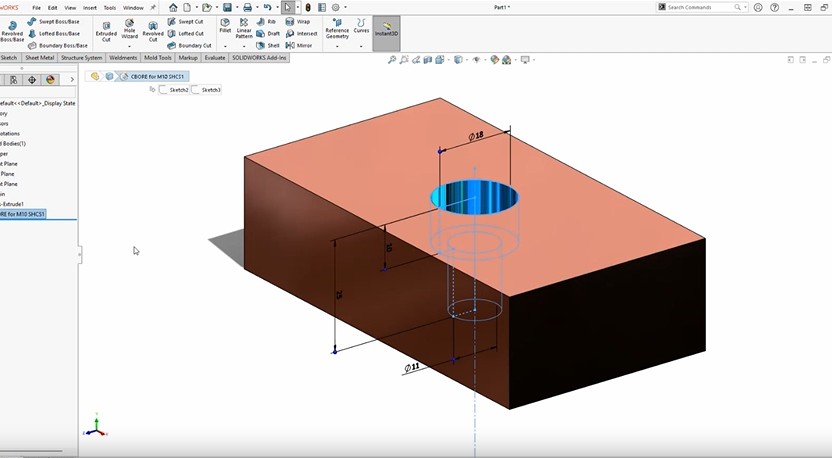Click the user login button
832x458 pixels.
pyautogui.click(x=758, y=7)
